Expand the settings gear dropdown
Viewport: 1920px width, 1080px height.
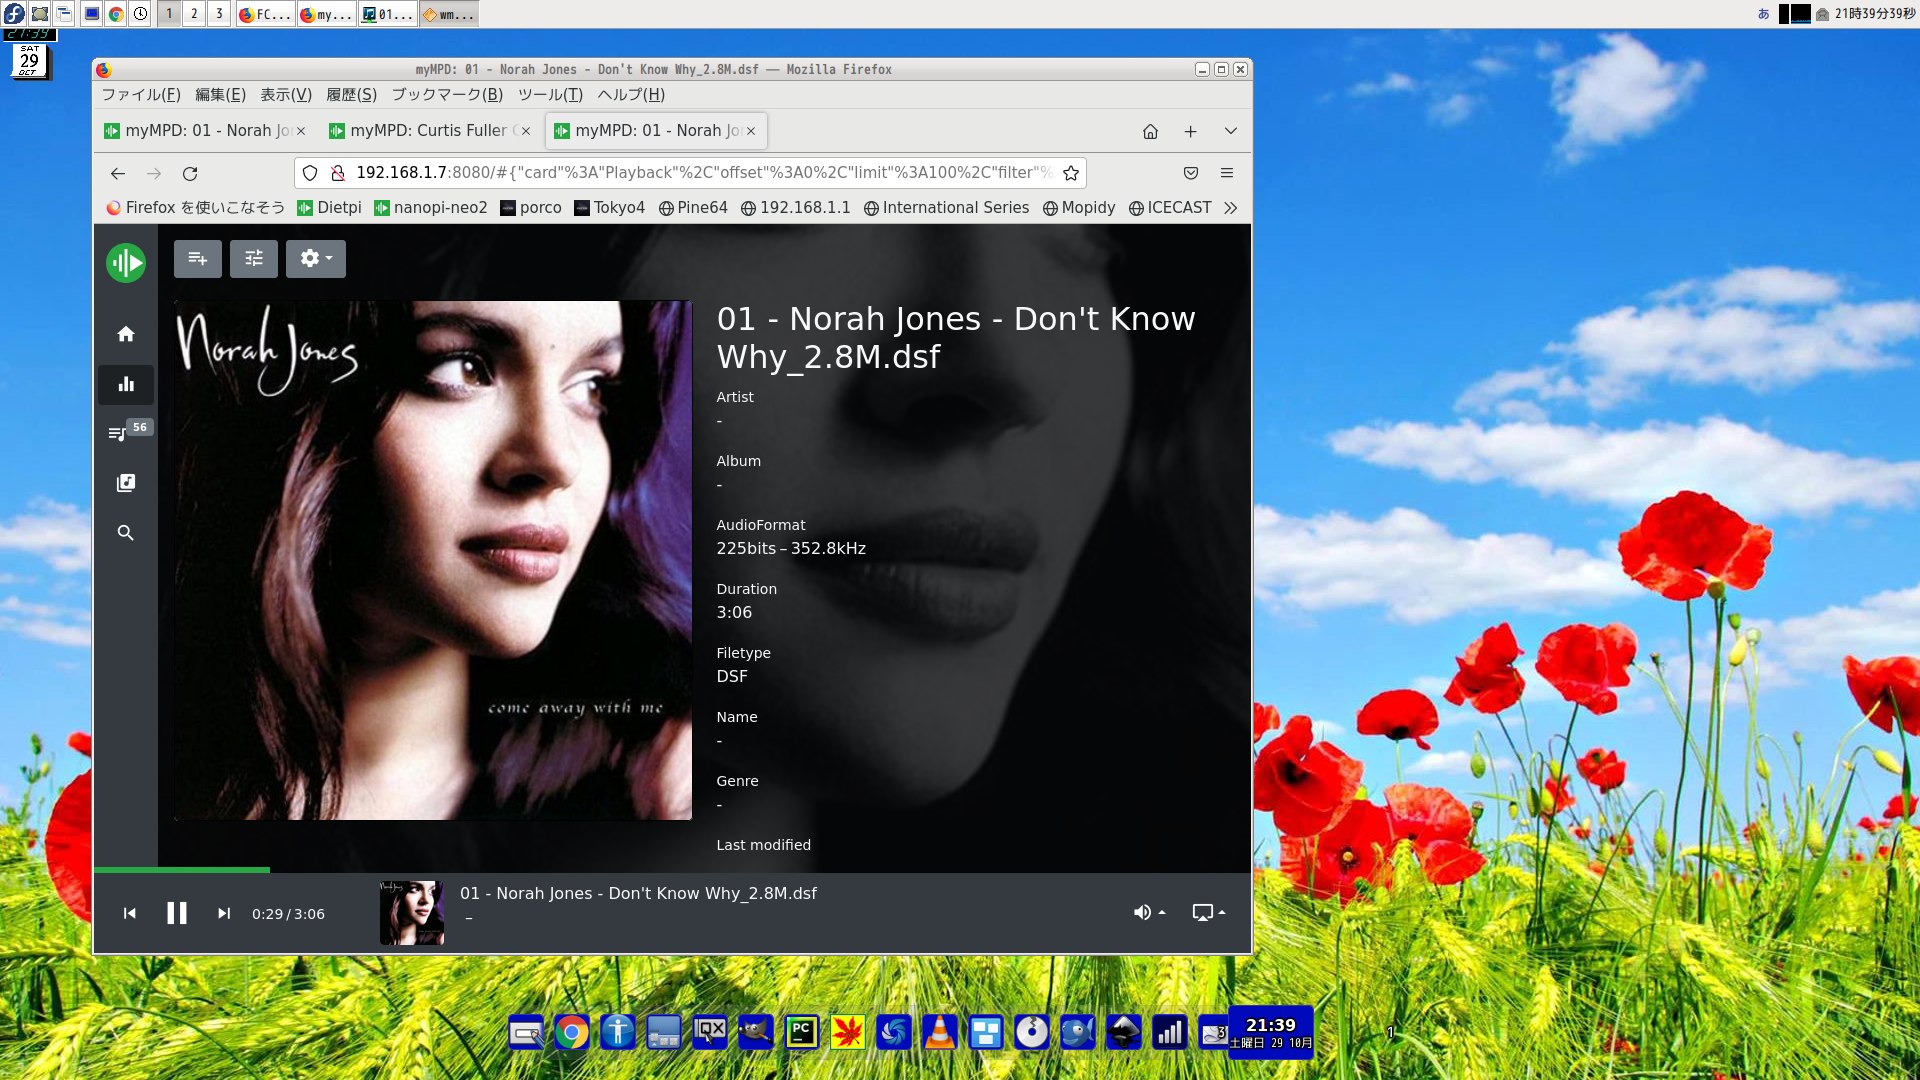click(316, 259)
